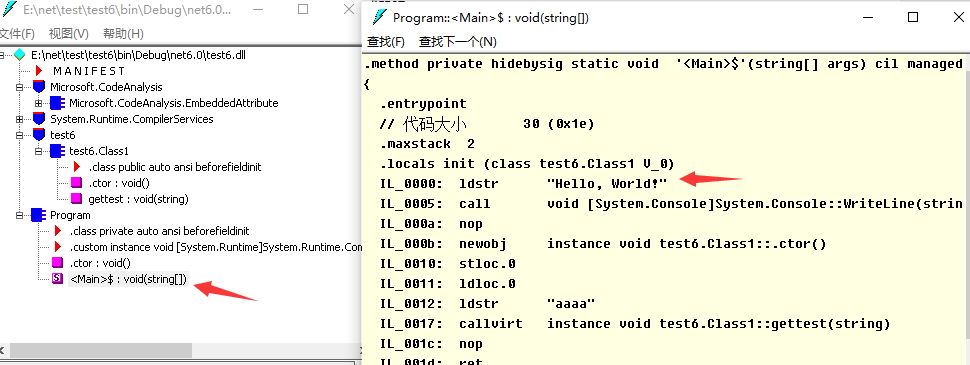The image size is (970, 365).
Task: Click the IL_000b newobj instruction line
Action: [x=603, y=244]
